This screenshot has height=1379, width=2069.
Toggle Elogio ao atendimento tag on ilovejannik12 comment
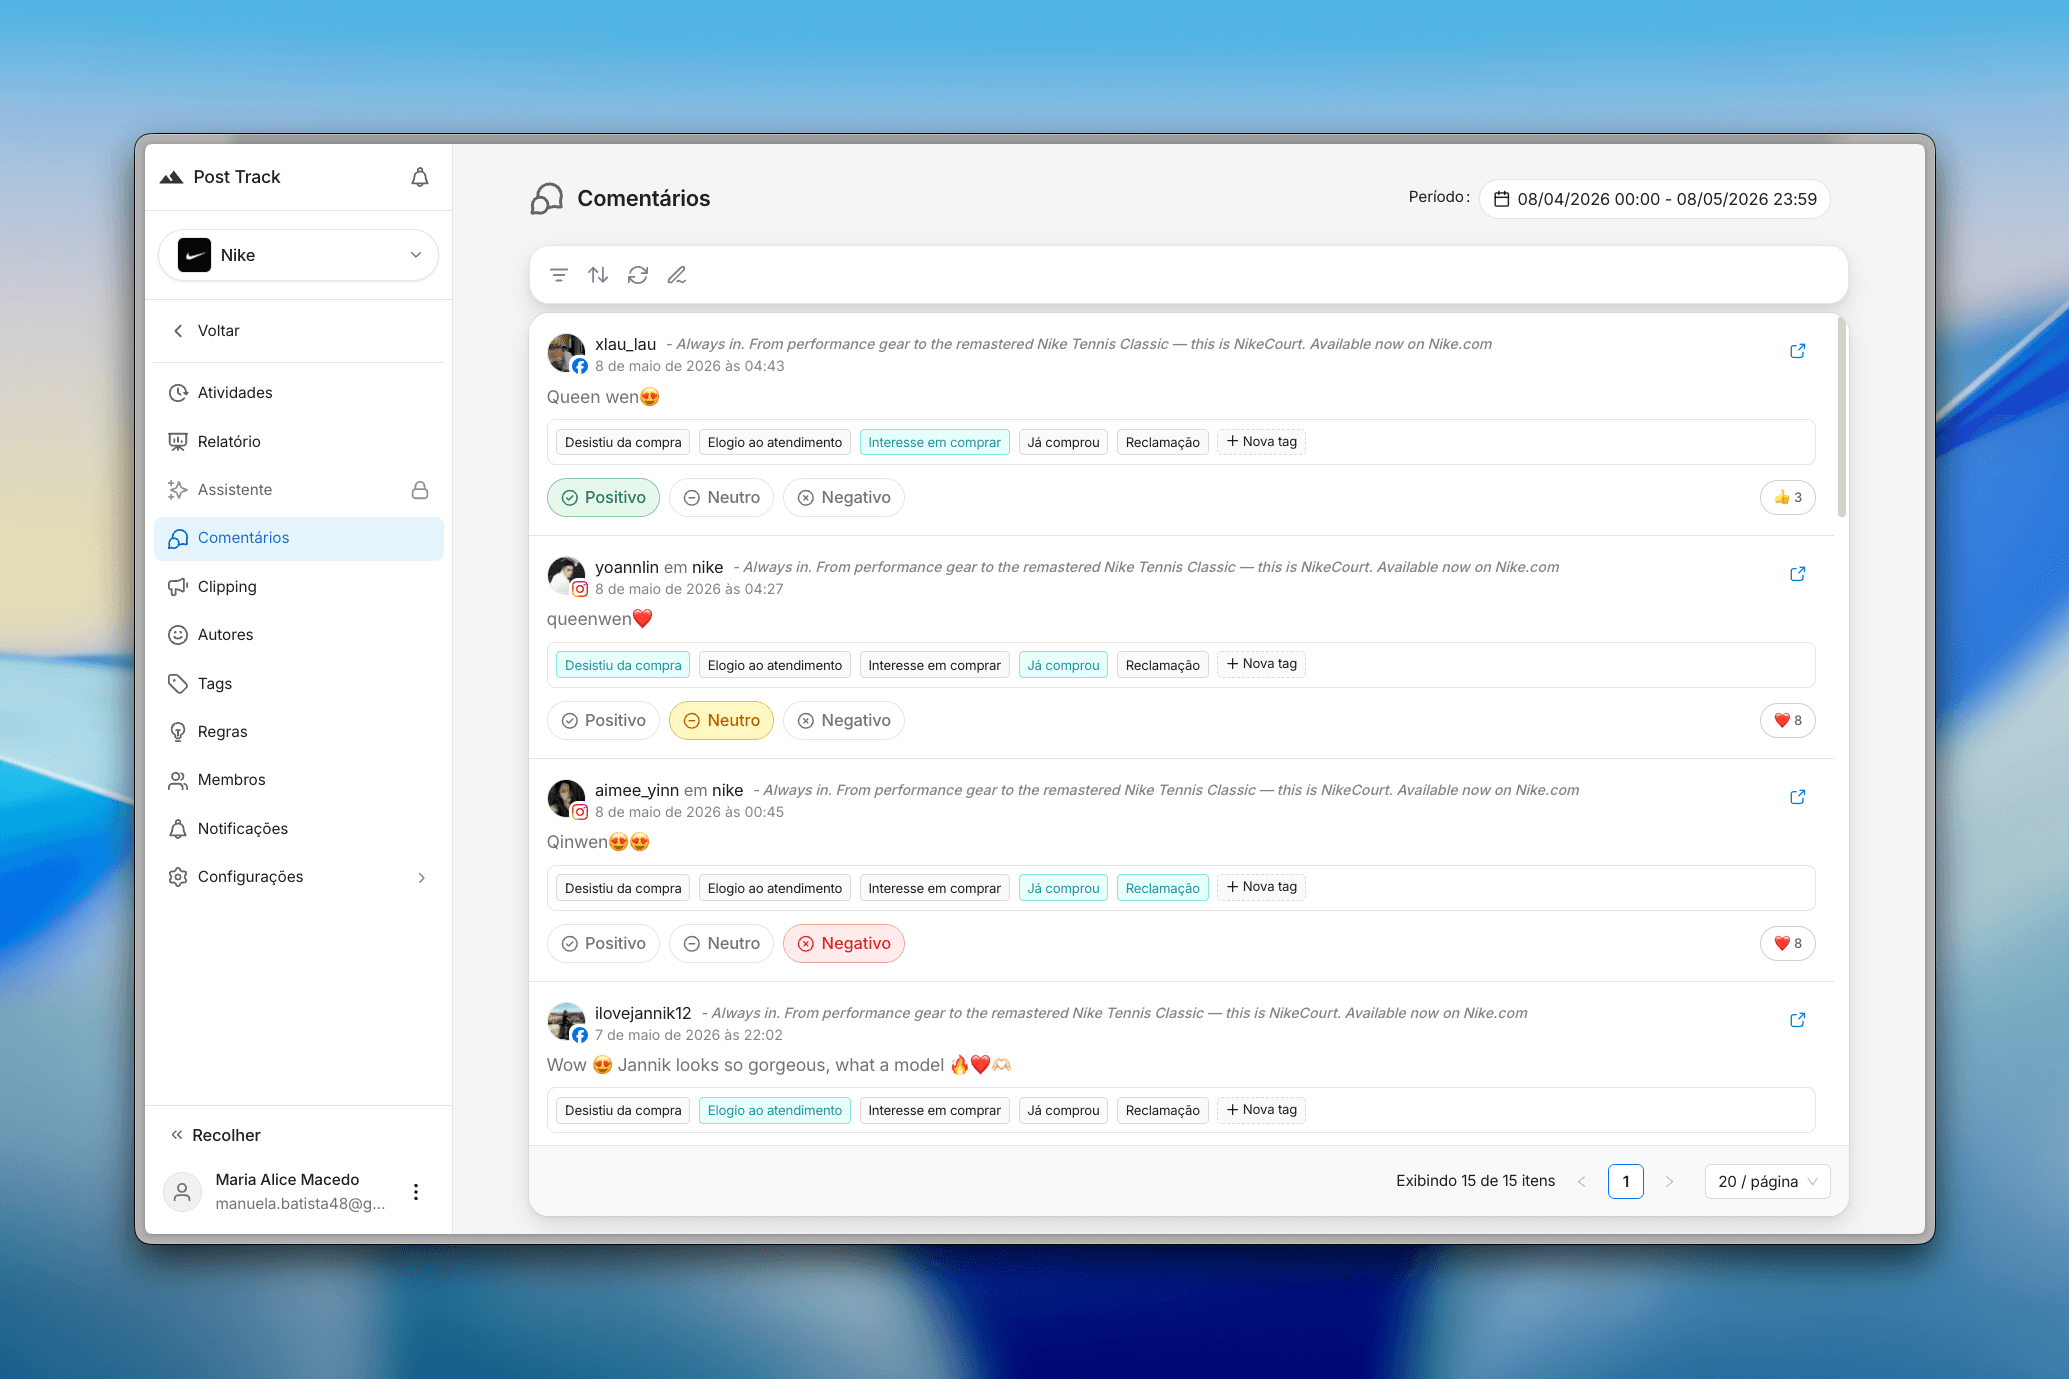point(775,1111)
